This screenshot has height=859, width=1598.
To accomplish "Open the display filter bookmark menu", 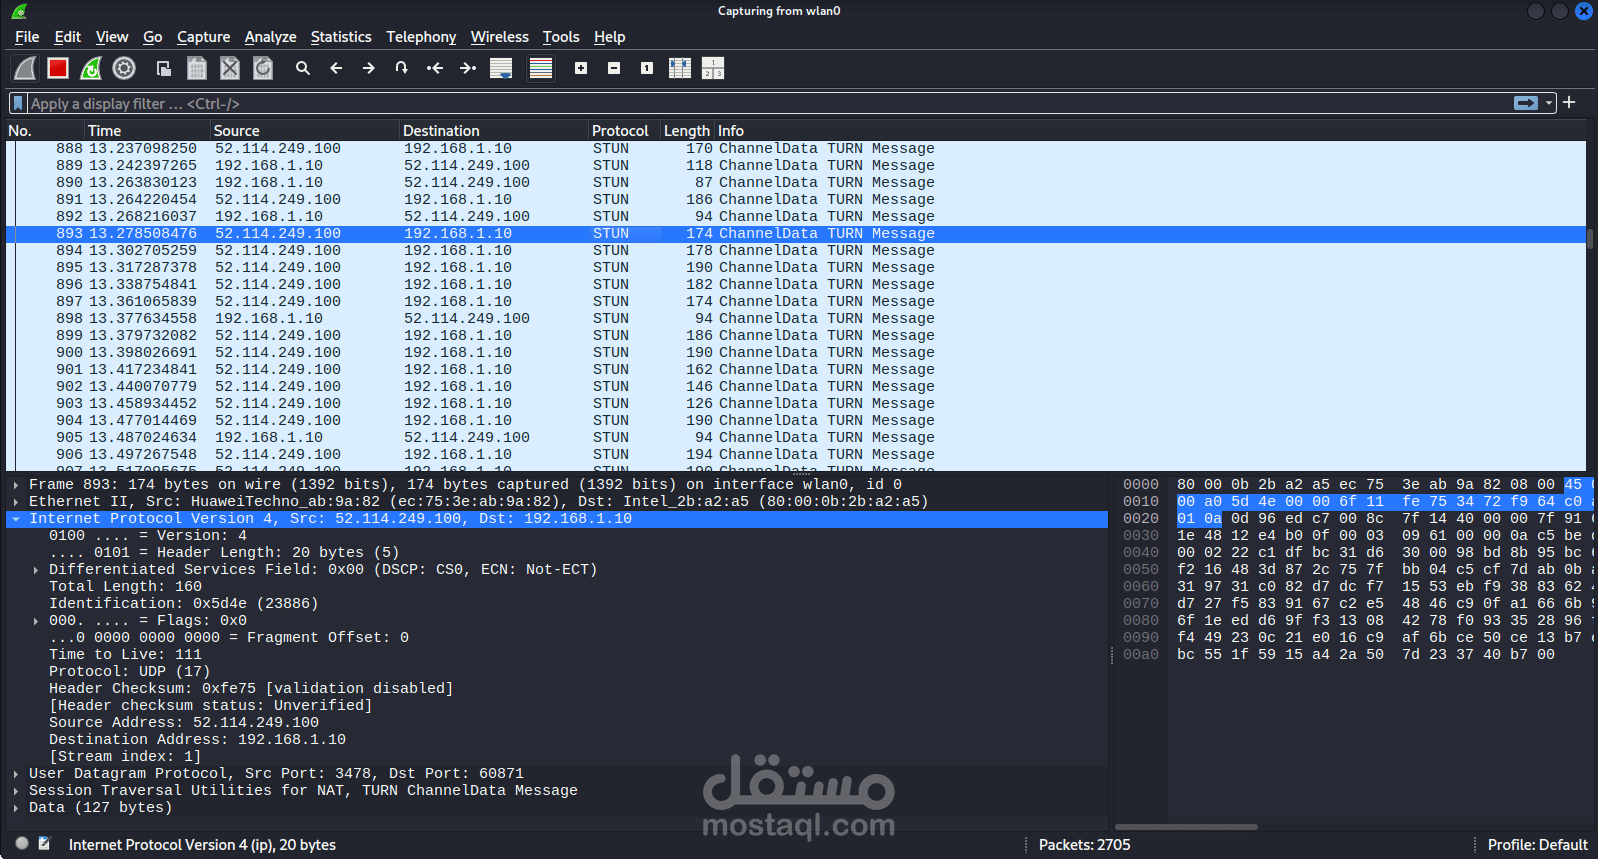I will click(x=18, y=103).
